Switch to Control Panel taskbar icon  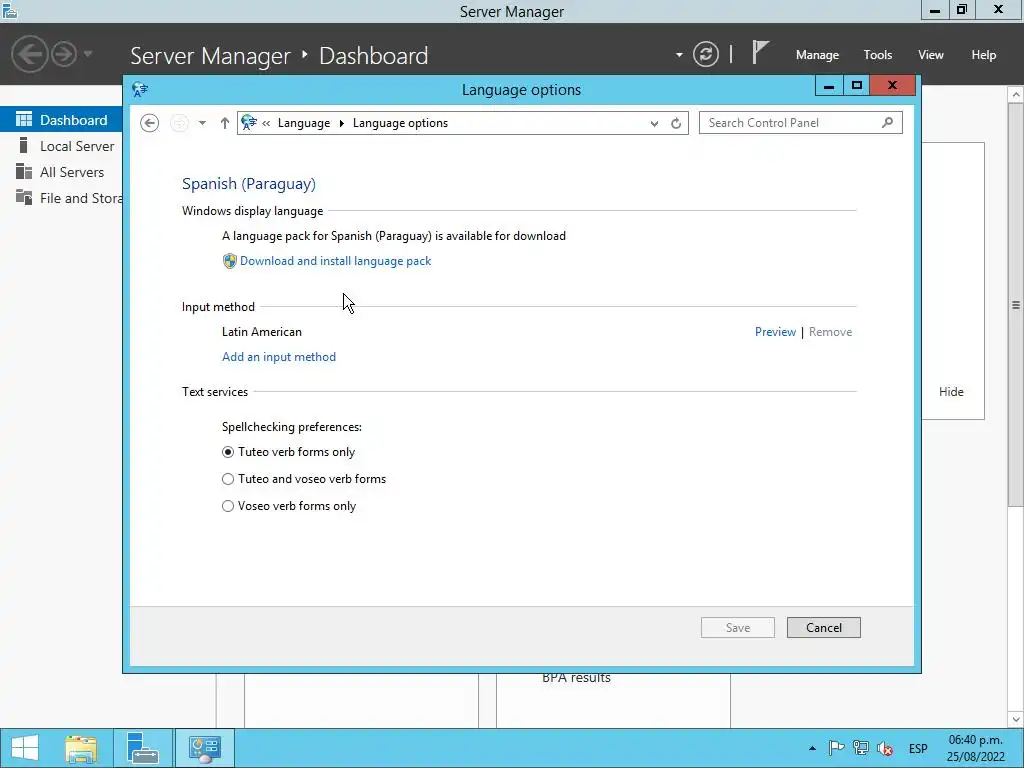coord(205,748)
